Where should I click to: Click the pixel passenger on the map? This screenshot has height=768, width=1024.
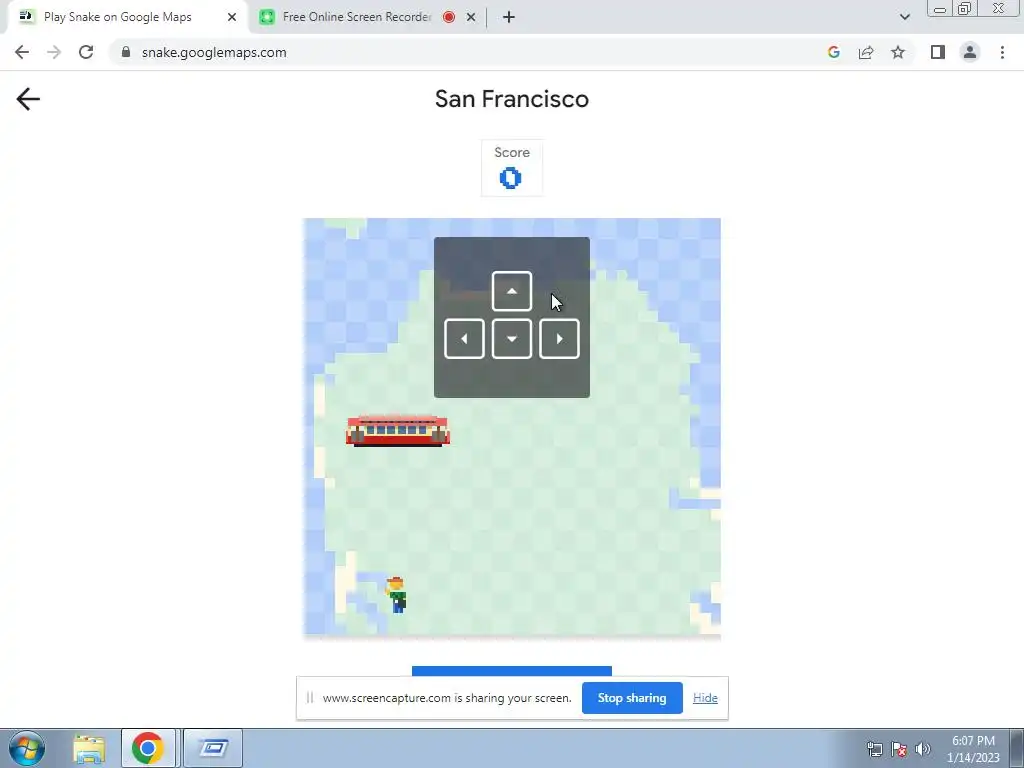click(x=396, y=595)
